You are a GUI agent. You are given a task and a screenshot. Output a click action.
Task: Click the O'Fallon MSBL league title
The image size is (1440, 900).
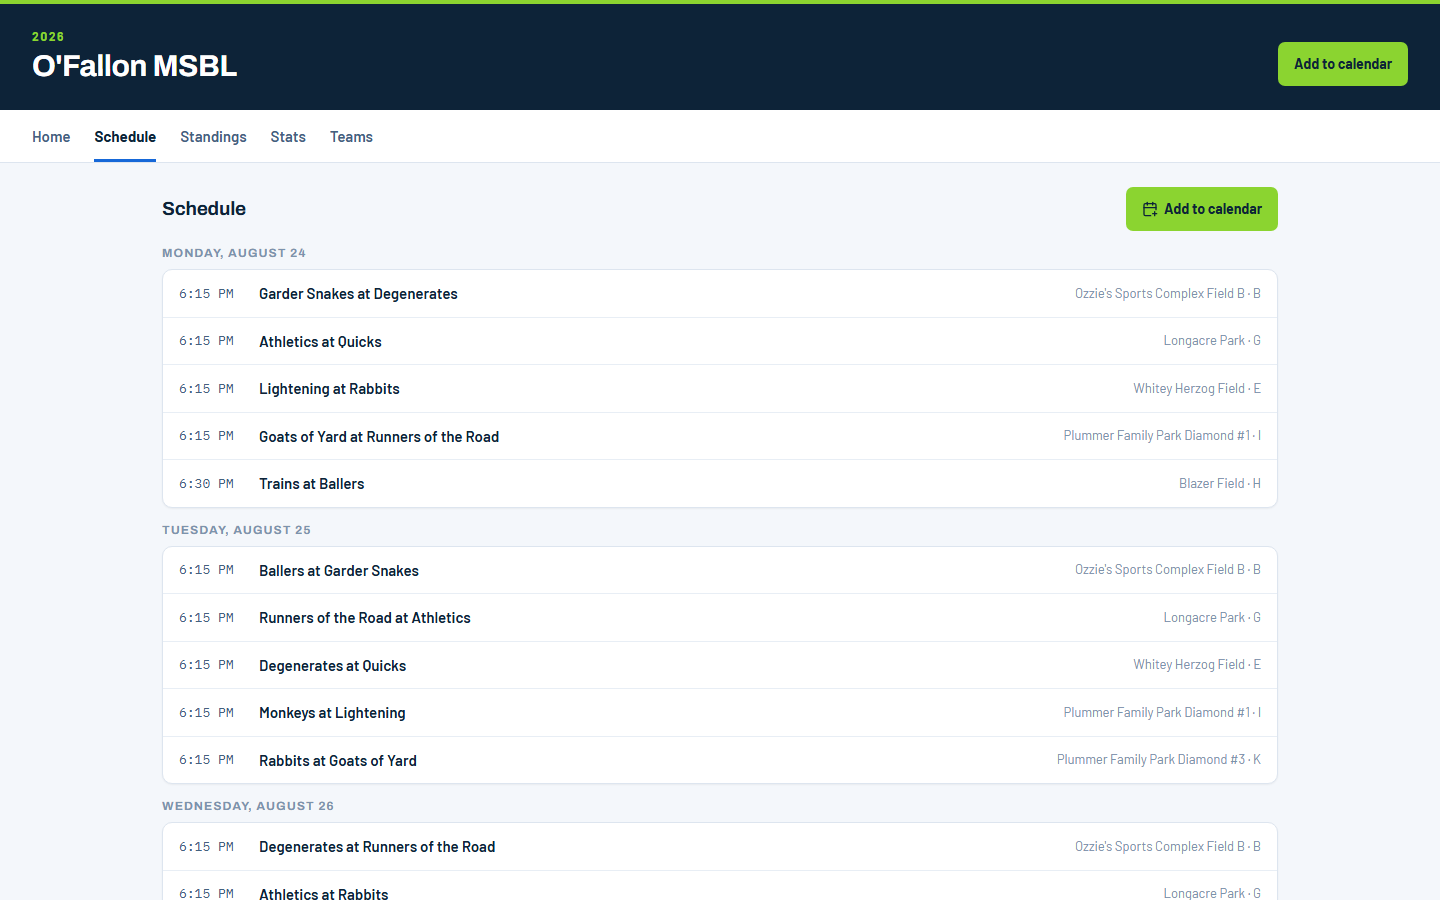(x=134, y=66)
